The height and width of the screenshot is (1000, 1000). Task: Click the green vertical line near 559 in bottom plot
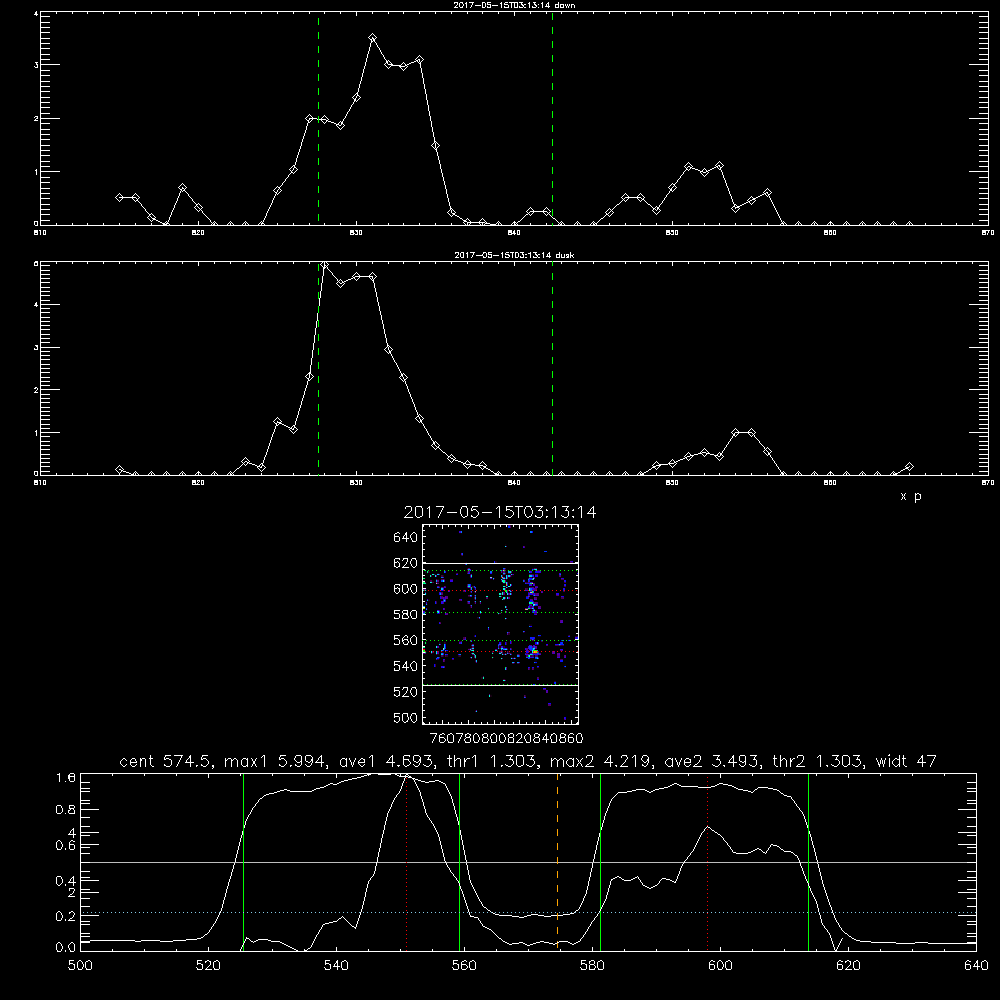click(459, 861)
